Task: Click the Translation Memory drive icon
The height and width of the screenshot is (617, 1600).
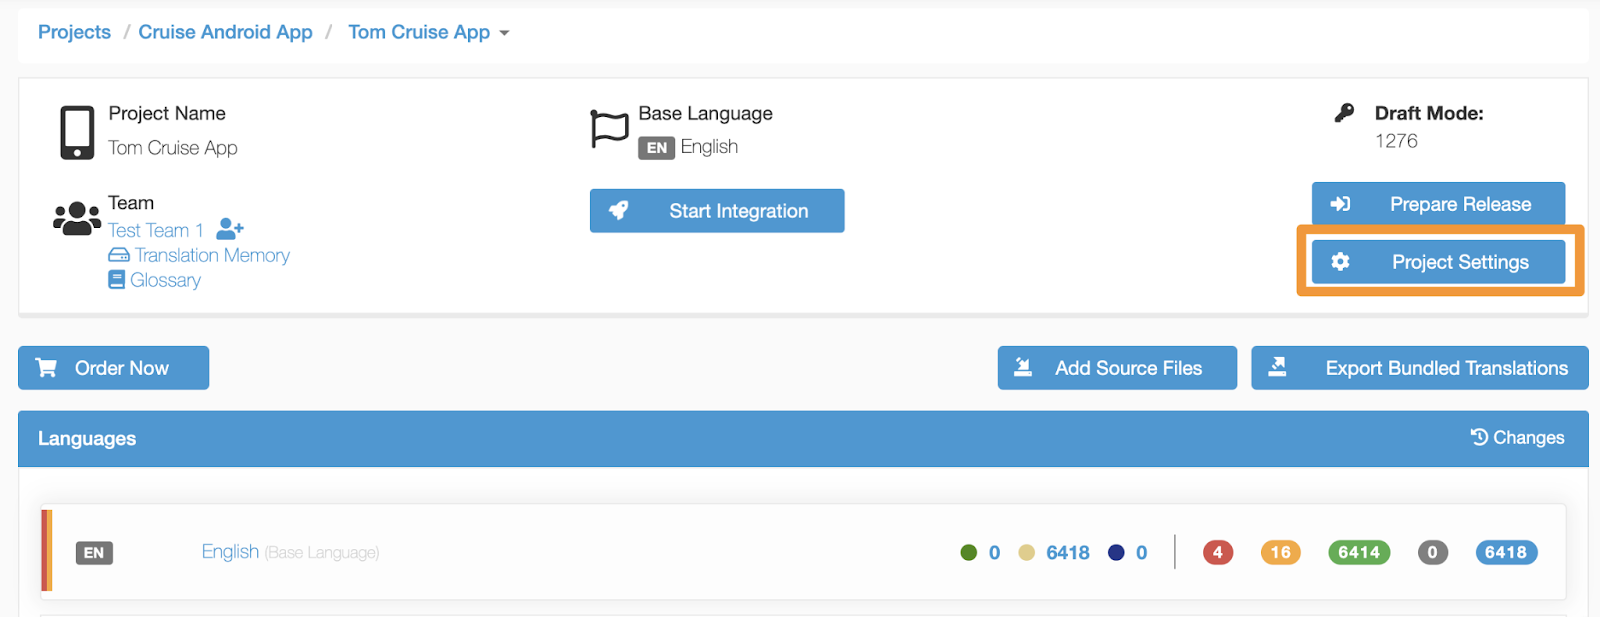Action: click(119, 255)
